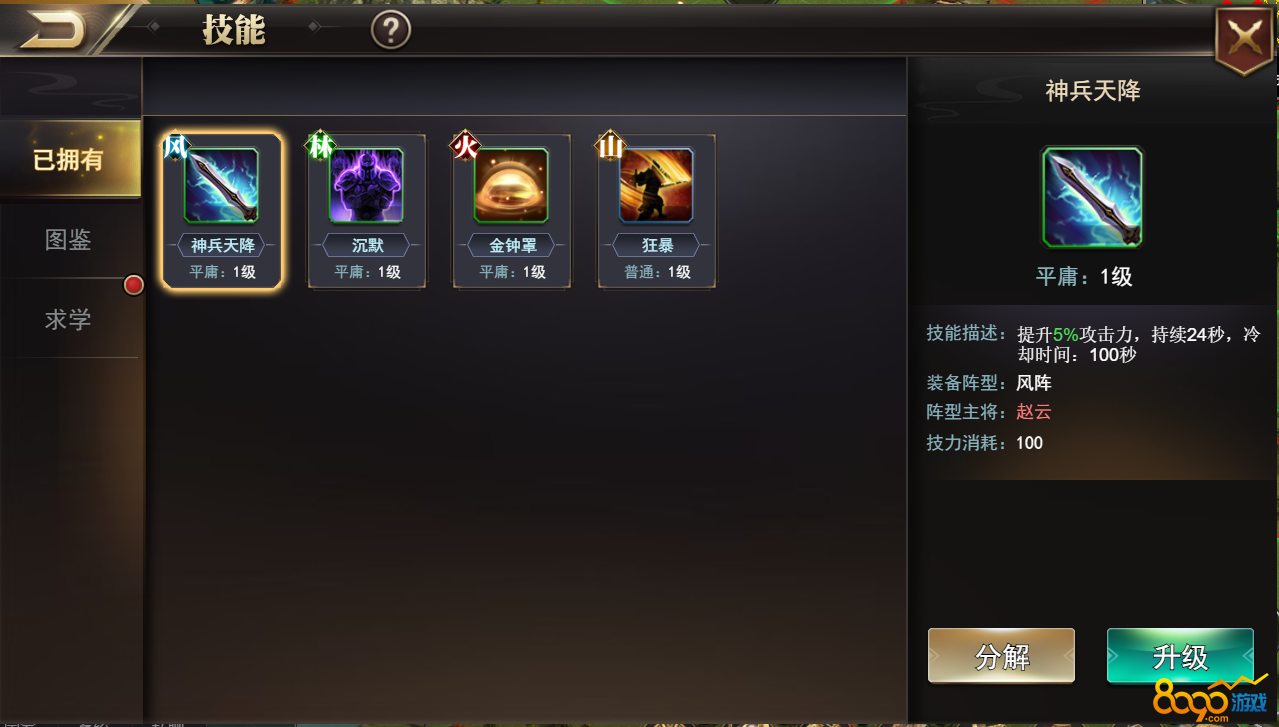
Task: Click the 山 formation badge
Action: 610,147
